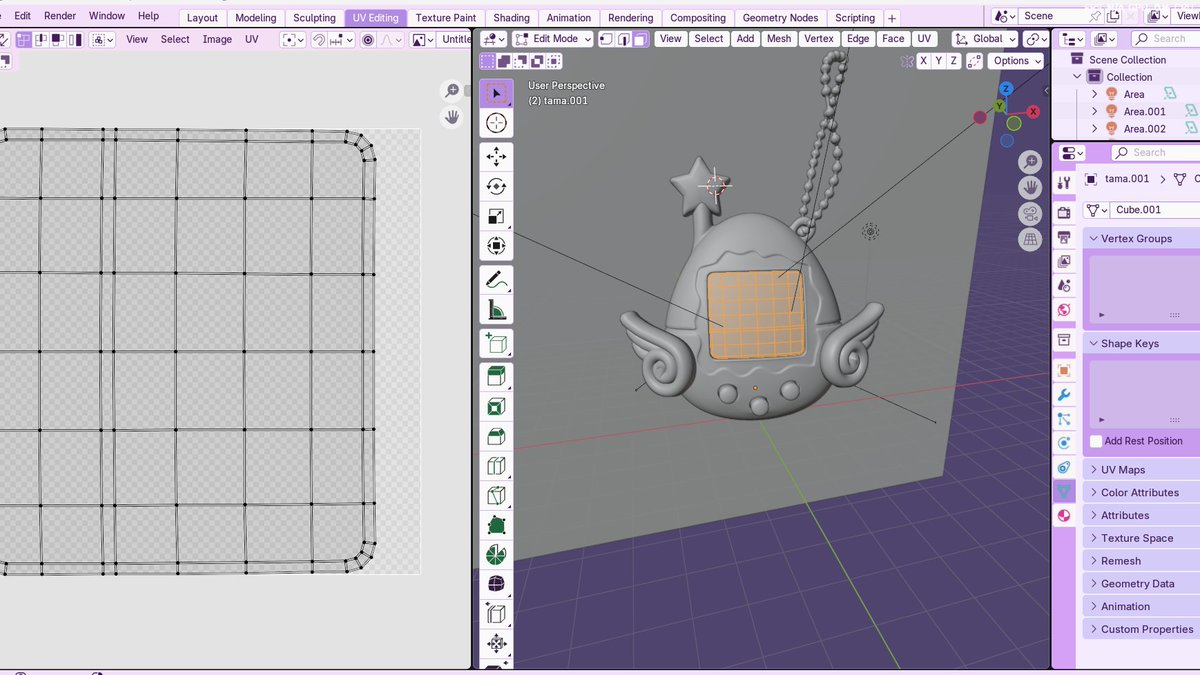This screenshot has width=1200, height=675.
Task: Open the UV menu in the UV editor
Action: tap(251, 39)
